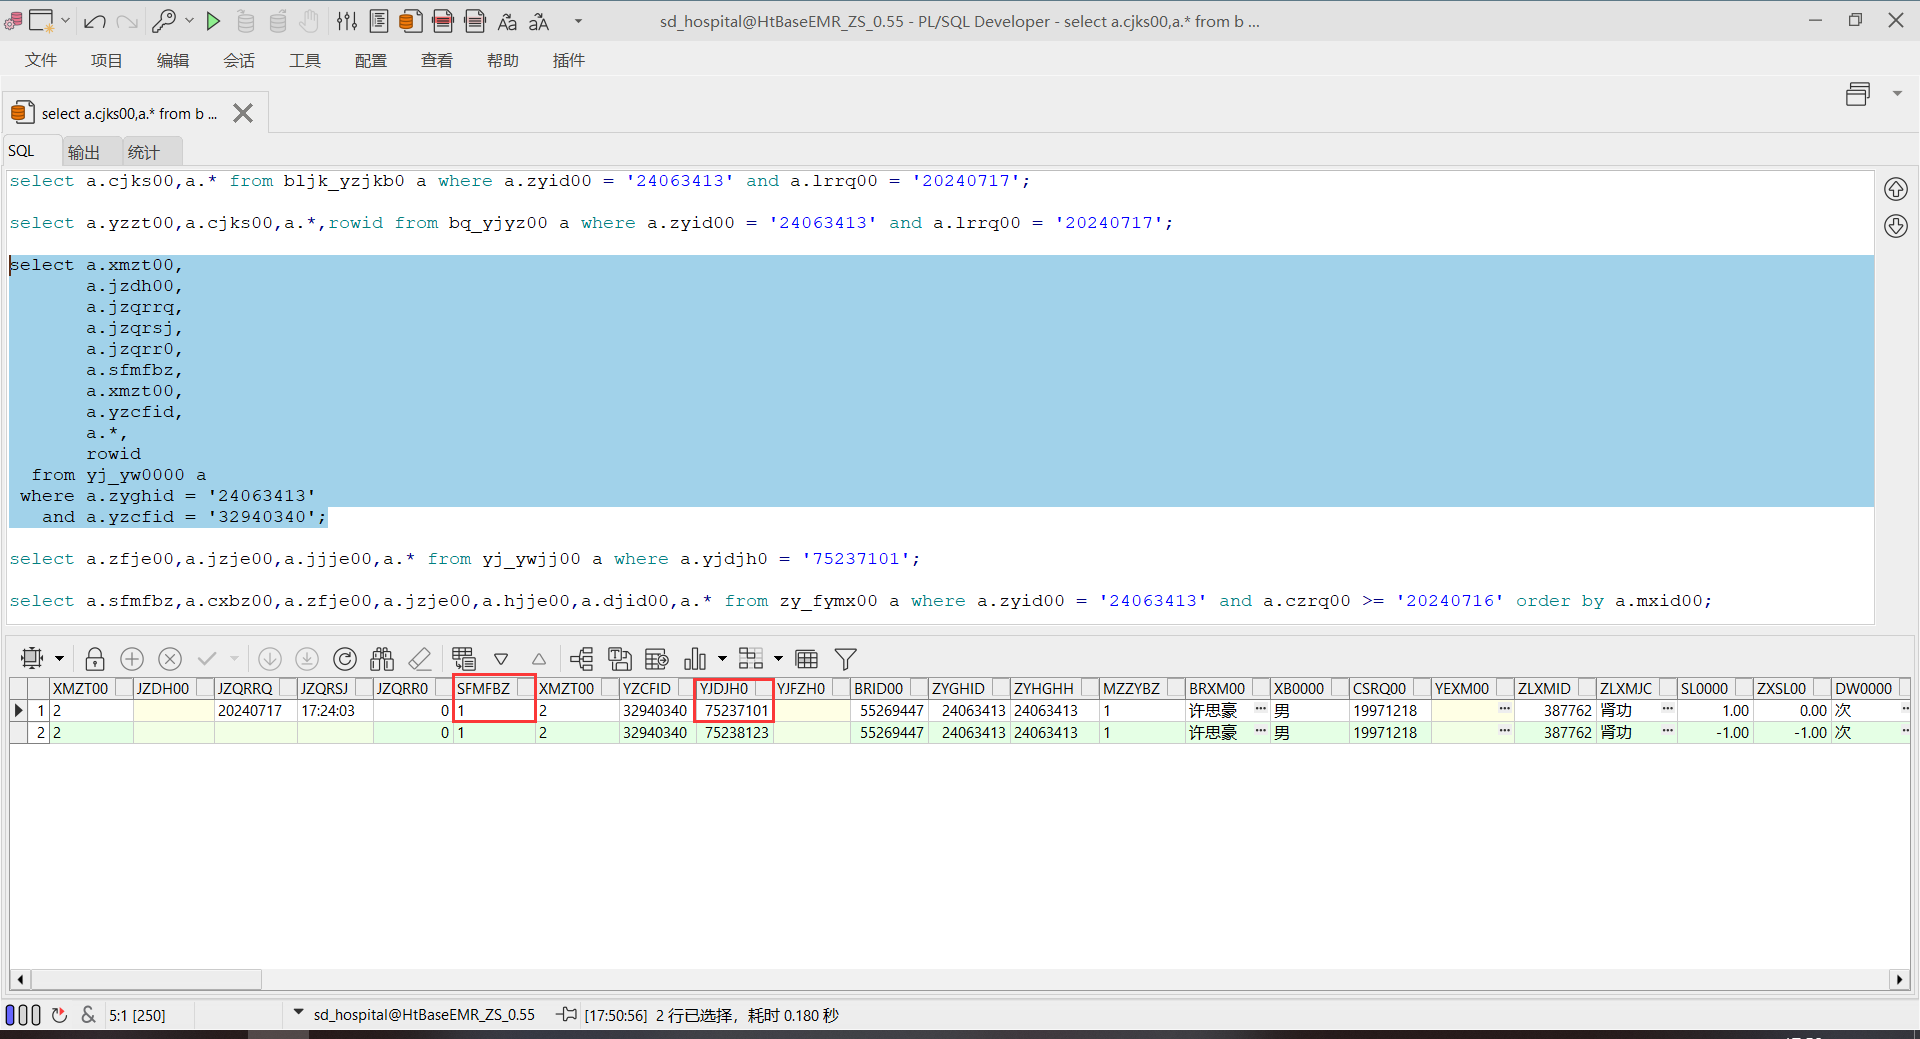Click inside the SQL editor on bq_yjyz00 line
The width and height of the screenshot is (1920, 1039).
(x=592, y=223)
